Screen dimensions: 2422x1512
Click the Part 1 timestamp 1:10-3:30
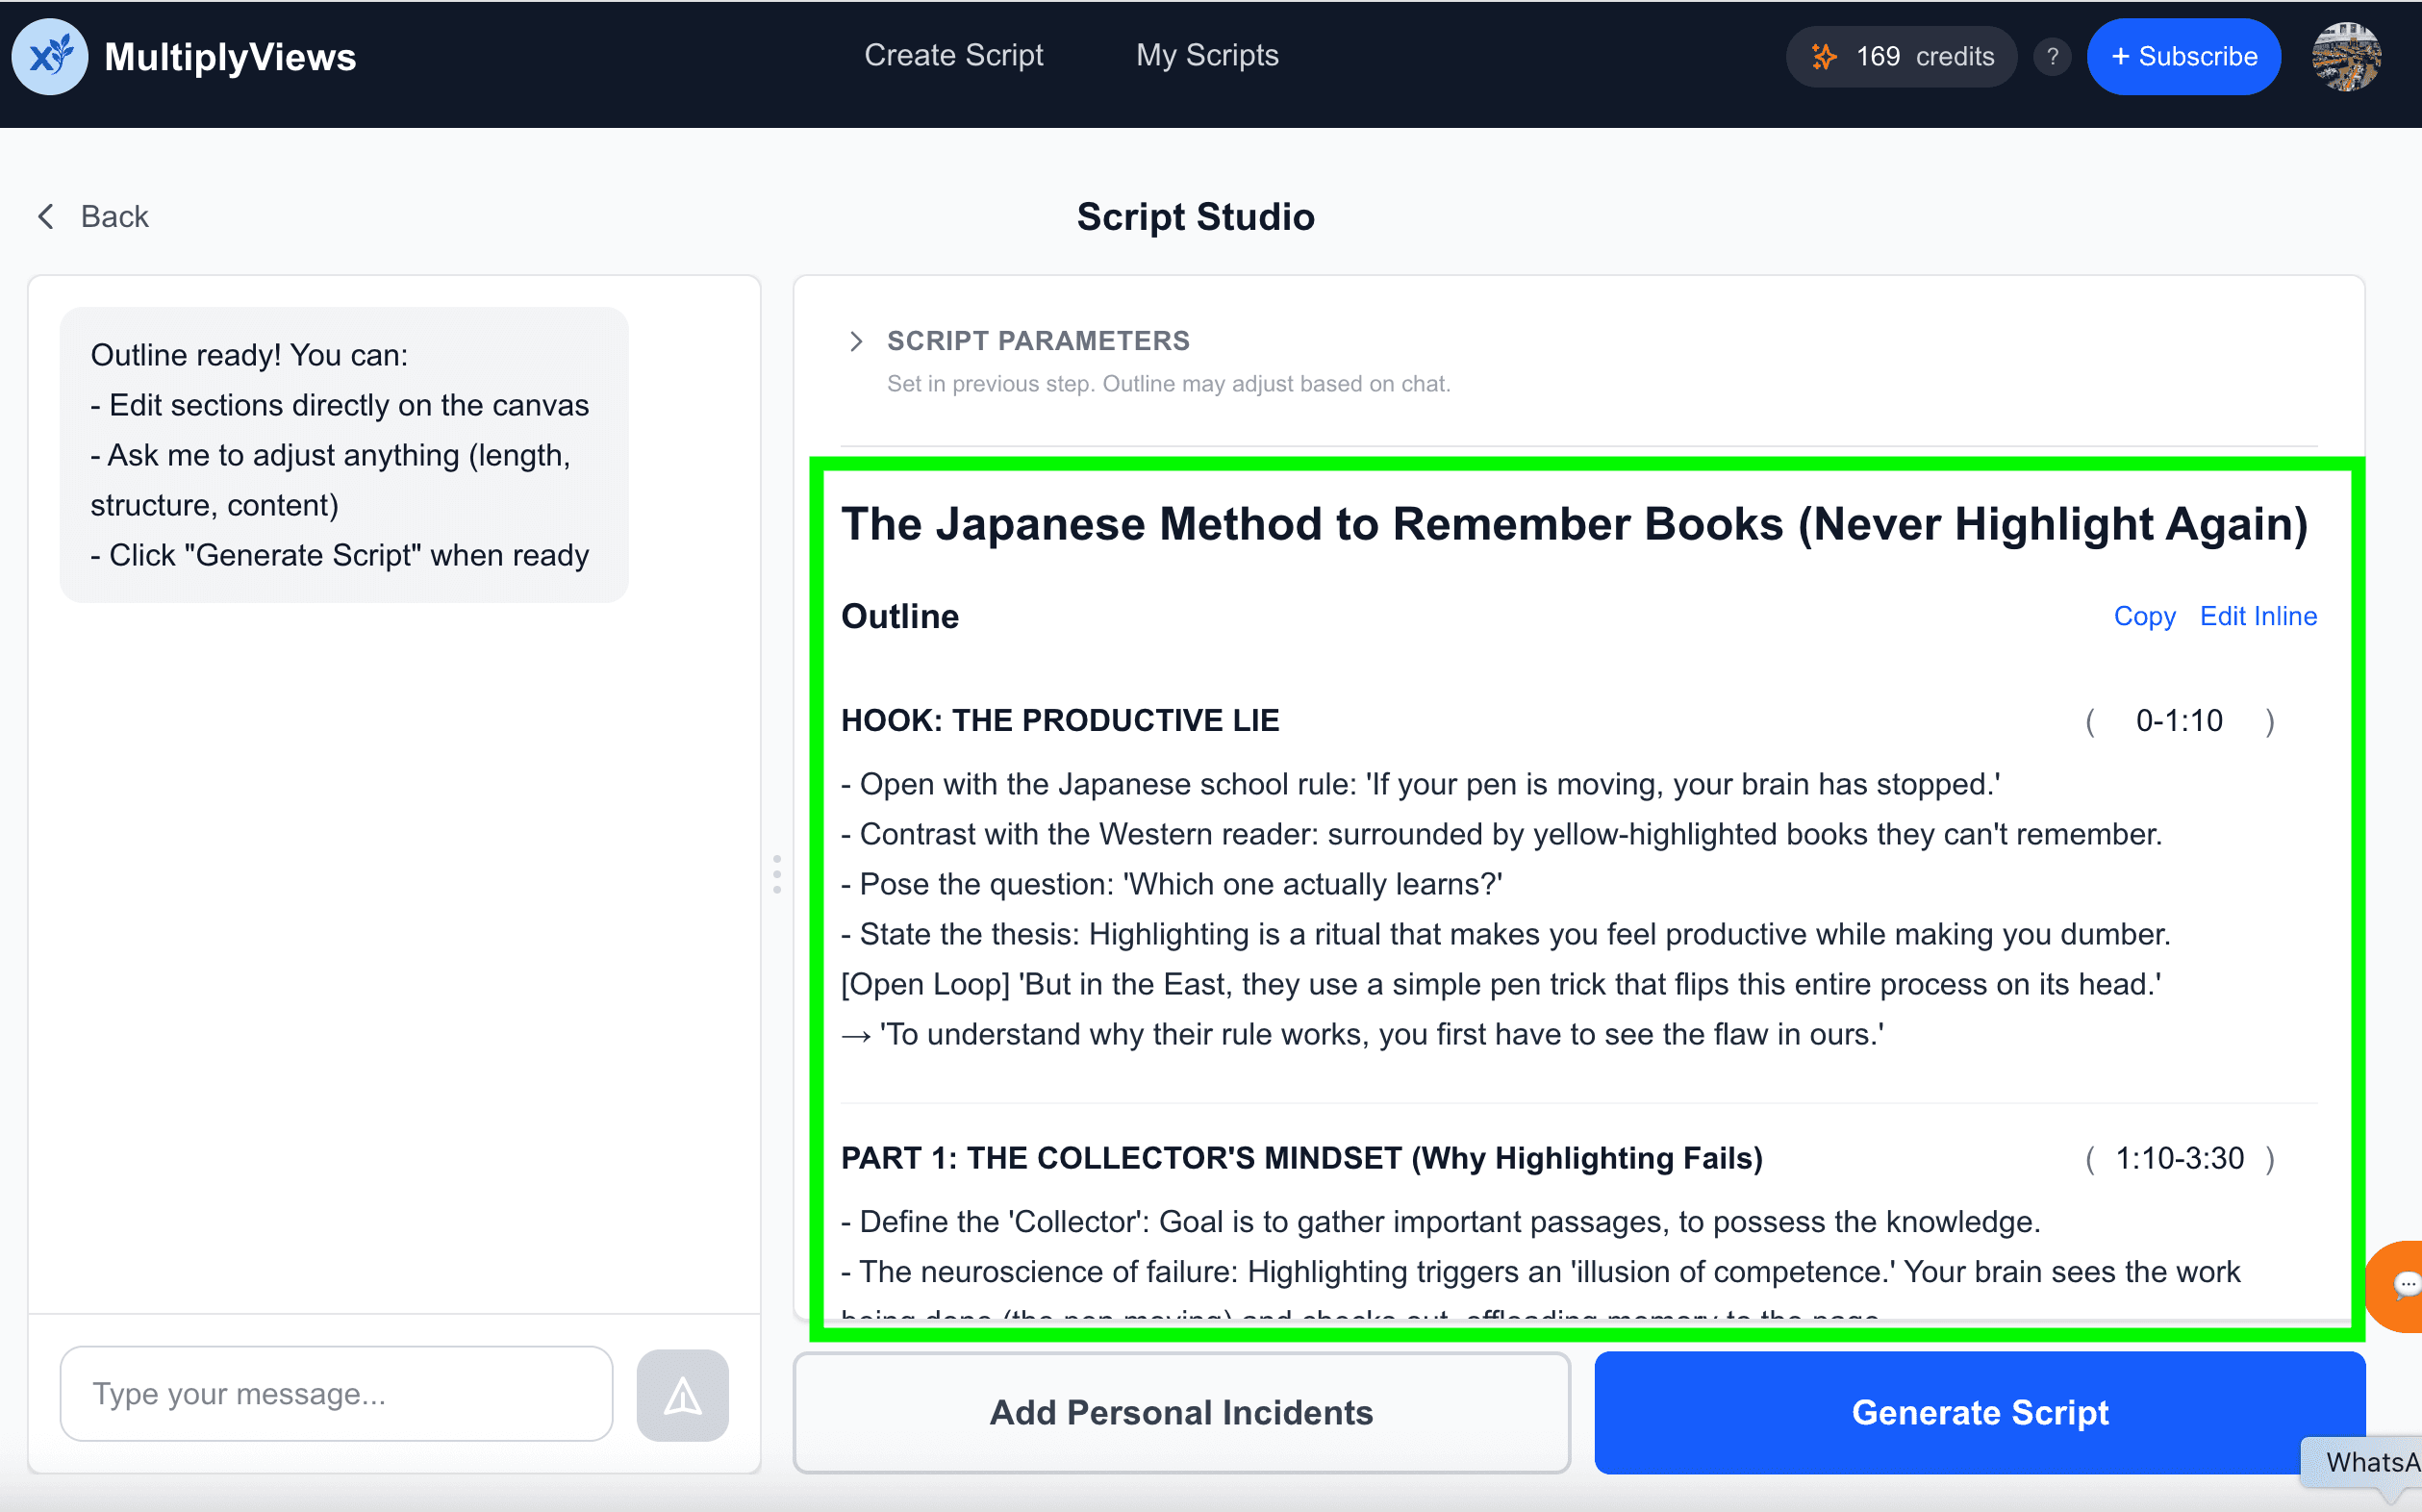click(x=2178, y=1158)
